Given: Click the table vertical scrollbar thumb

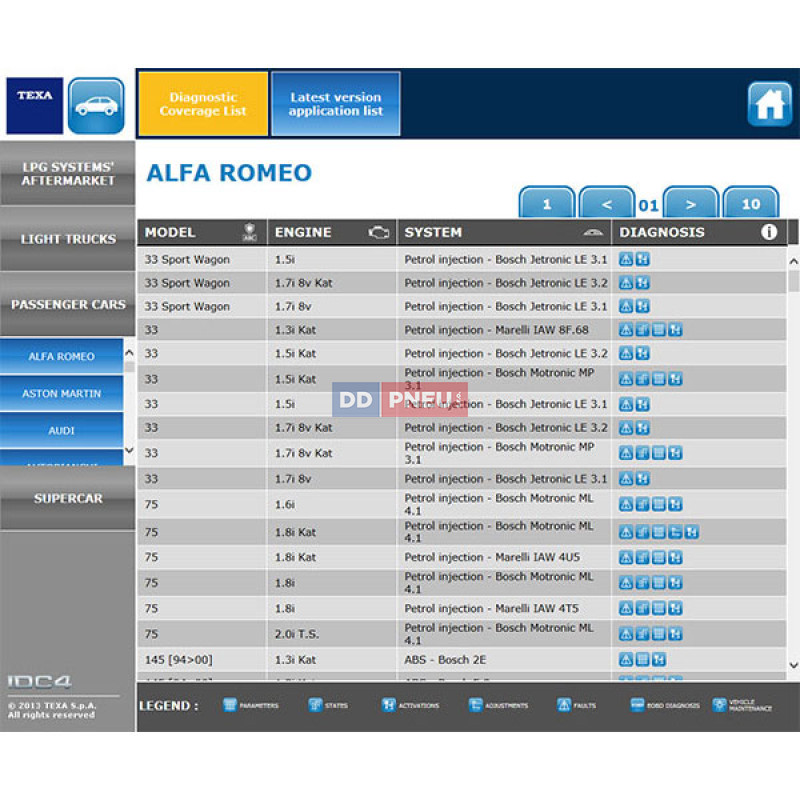Looking at the screenshot, I should pyautogui.click(x=793, y=281).
